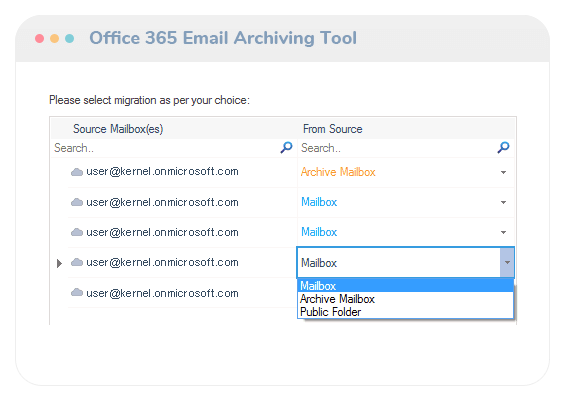
Task: Collapse the open combo box via its highlighted arrow
Action: click(x=507, y=263)
